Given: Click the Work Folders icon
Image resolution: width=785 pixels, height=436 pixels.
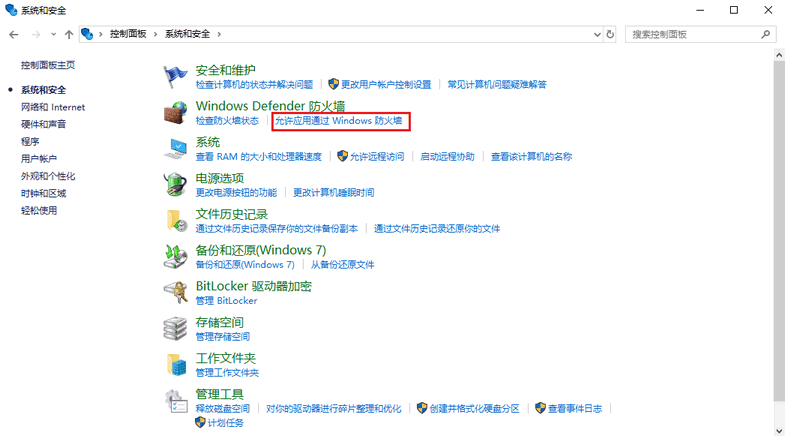Looking at the screenshot, I should 176,365.
